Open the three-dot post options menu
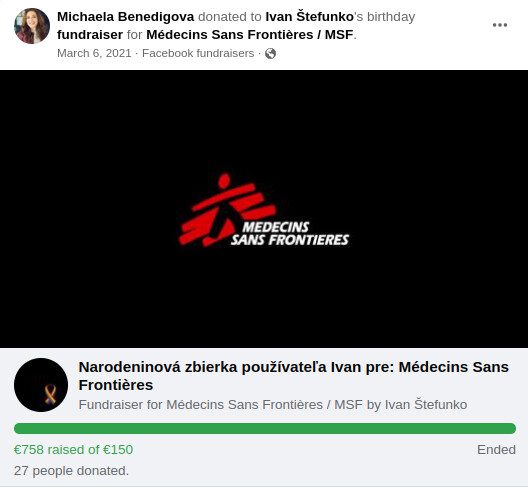This screenshot has height=490, width=528. (x=500, y=25)
